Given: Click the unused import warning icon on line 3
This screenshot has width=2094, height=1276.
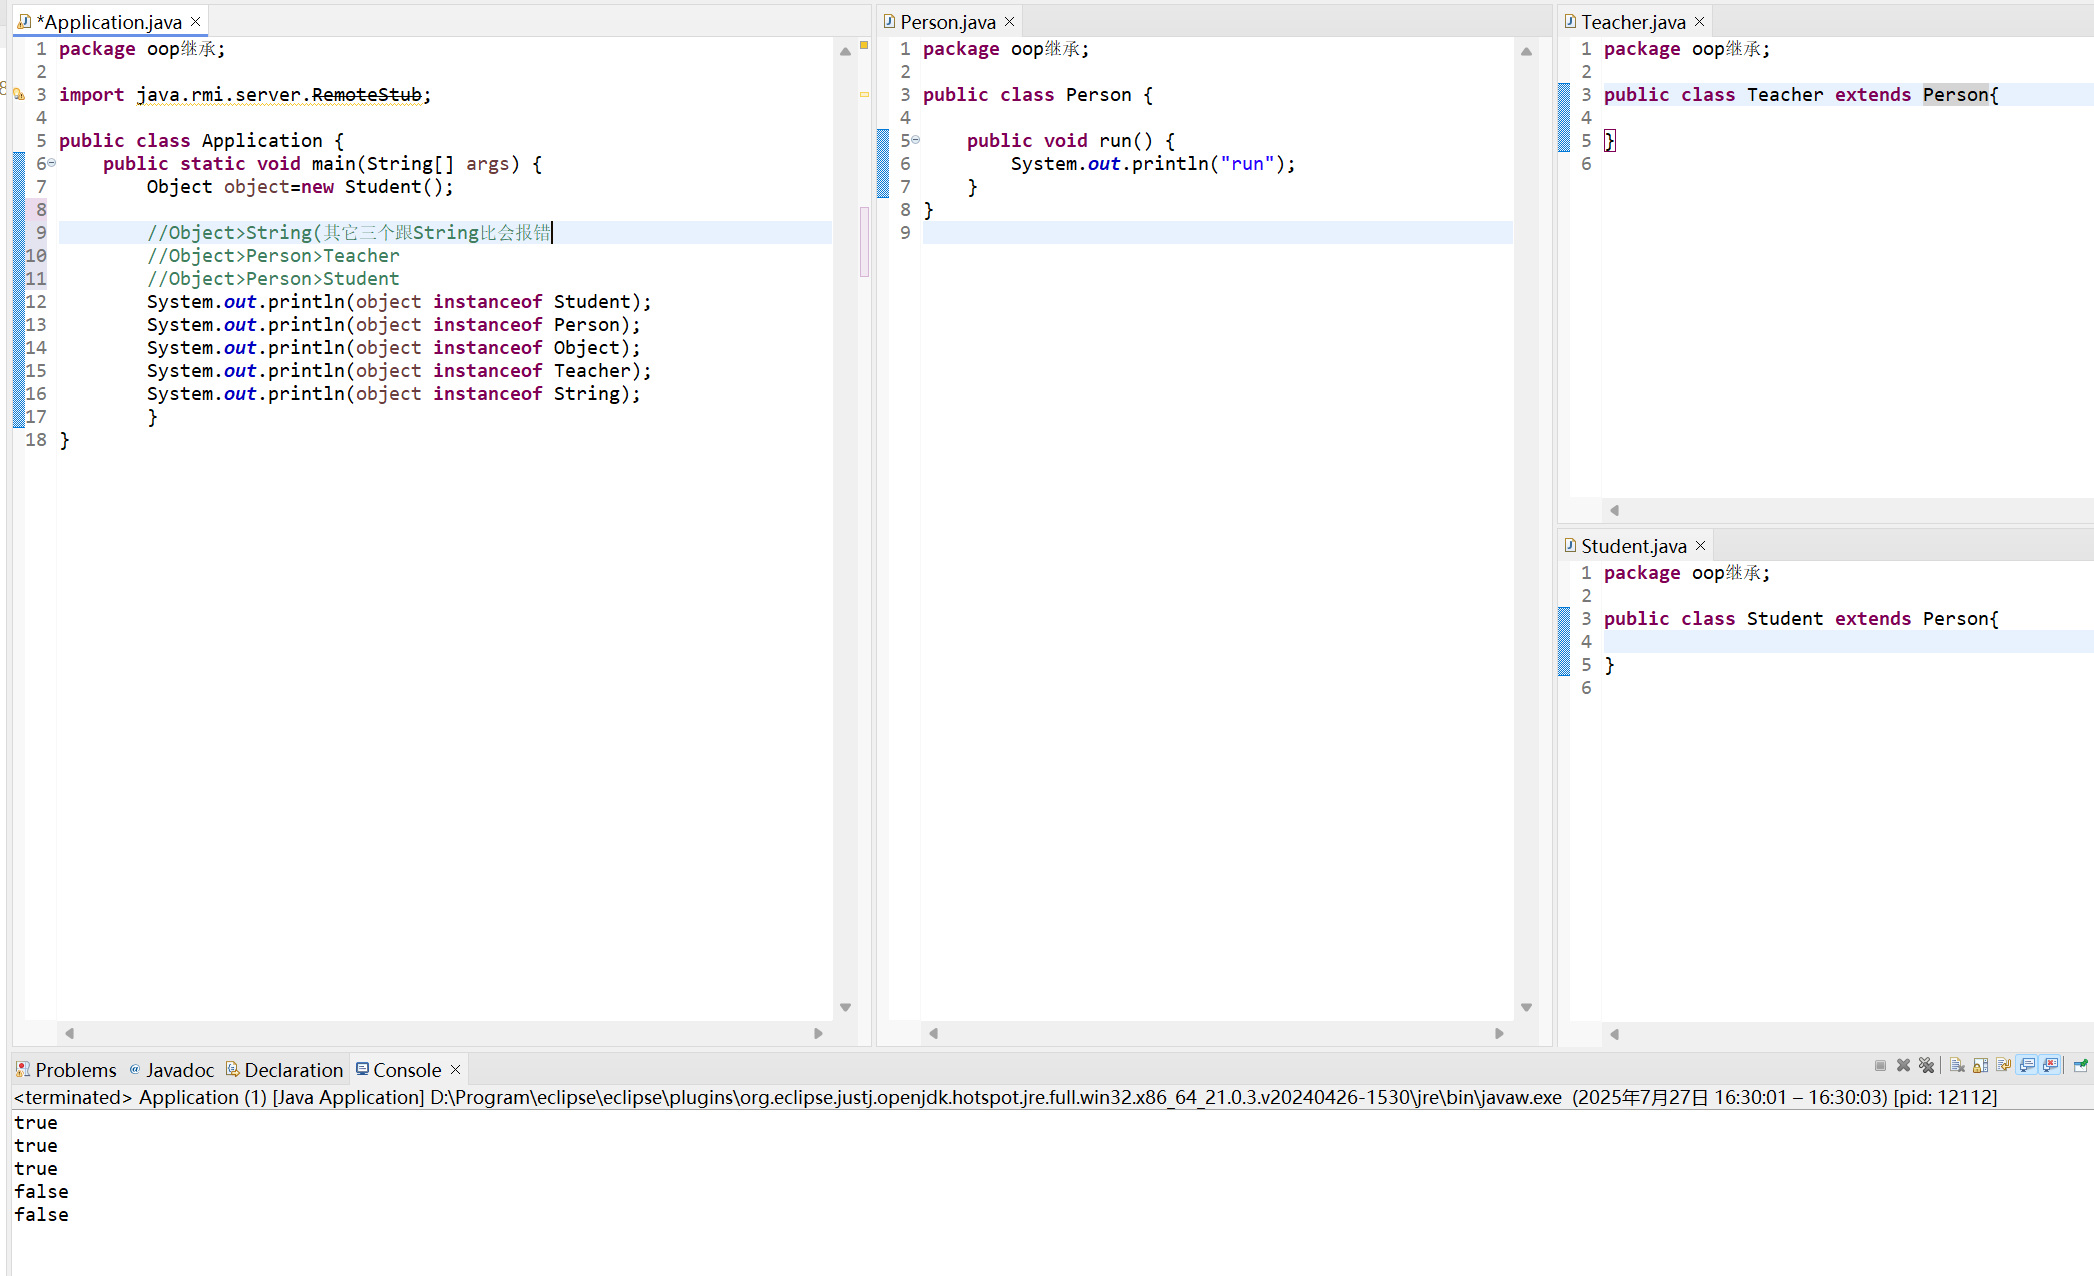Looking at the screenshot, I should 18,94.
